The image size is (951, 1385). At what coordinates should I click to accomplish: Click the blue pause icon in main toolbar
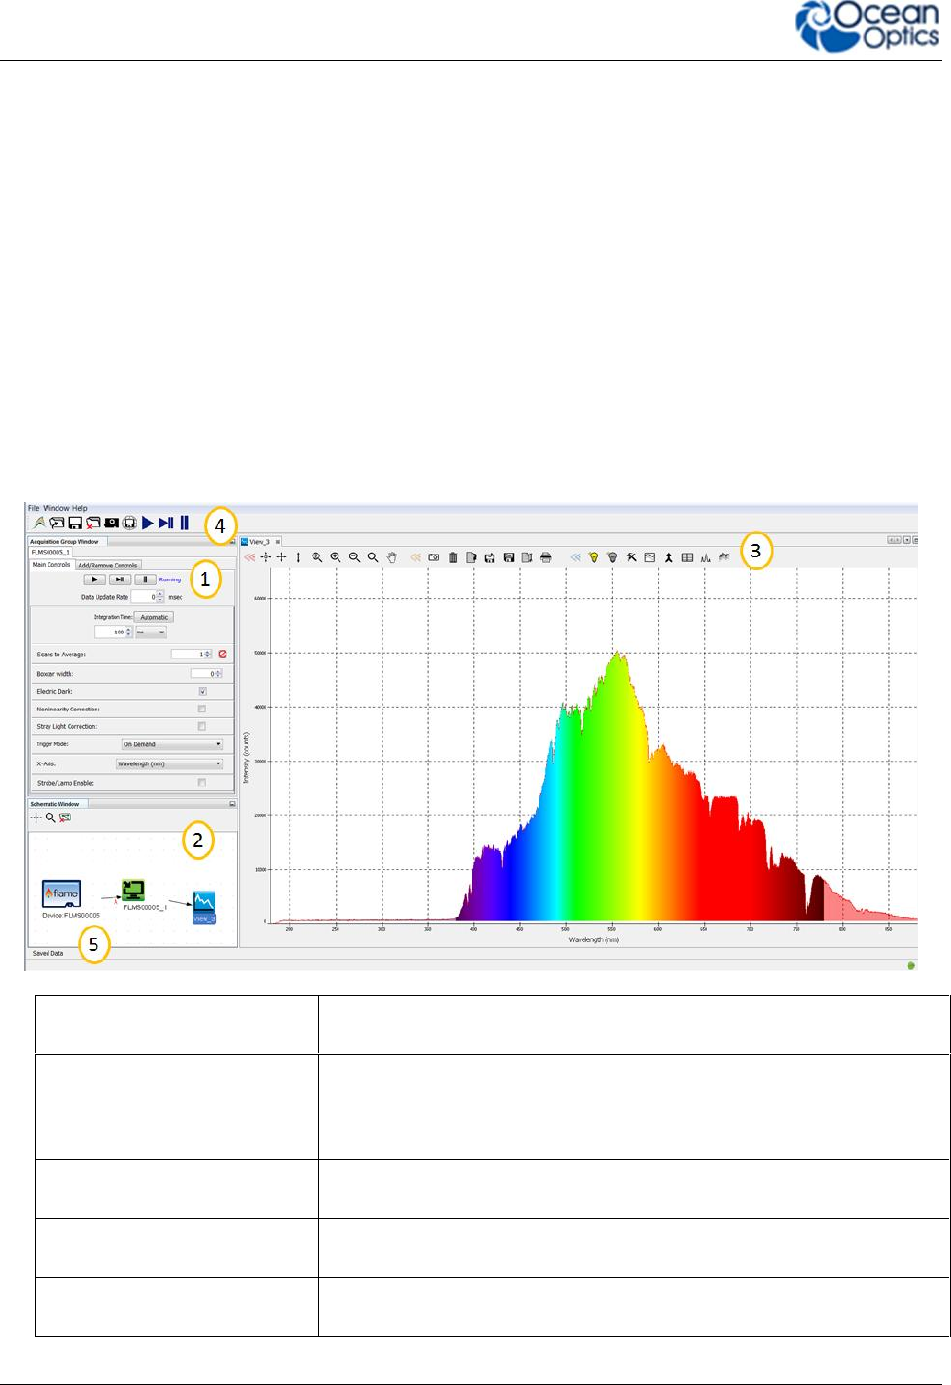tap(184, 523)
